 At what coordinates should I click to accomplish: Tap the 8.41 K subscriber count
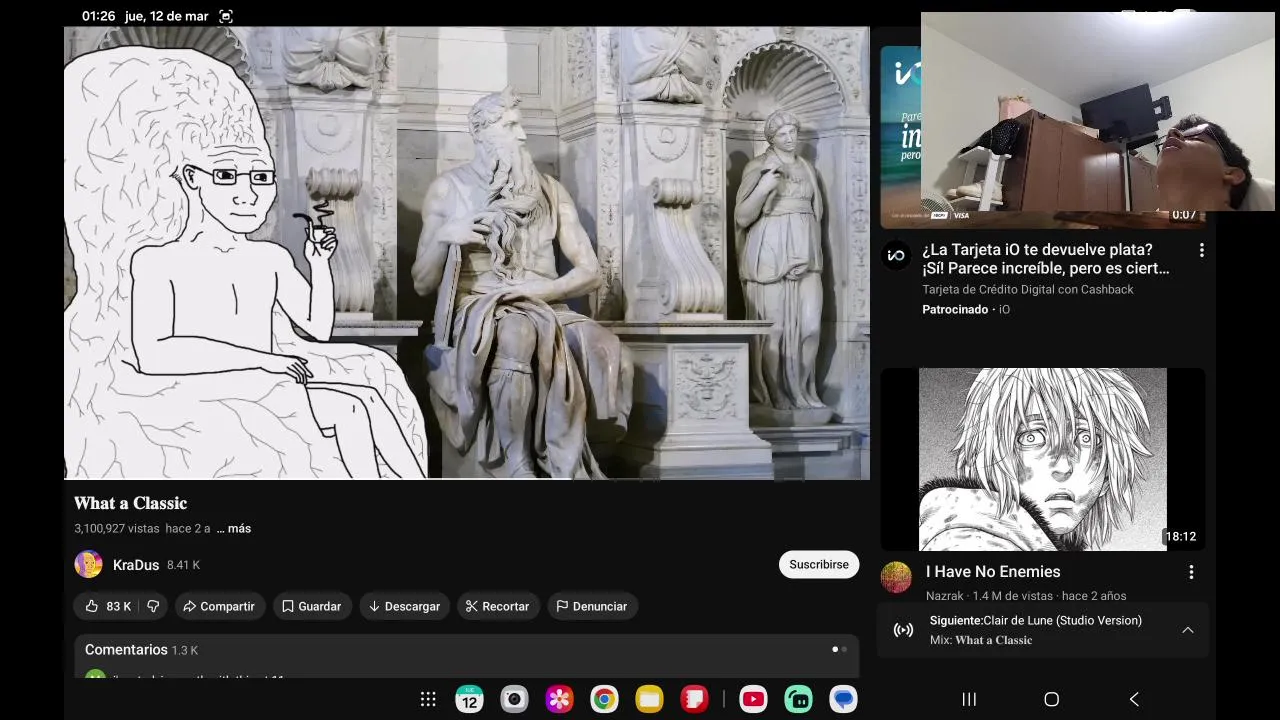point(183,565)
